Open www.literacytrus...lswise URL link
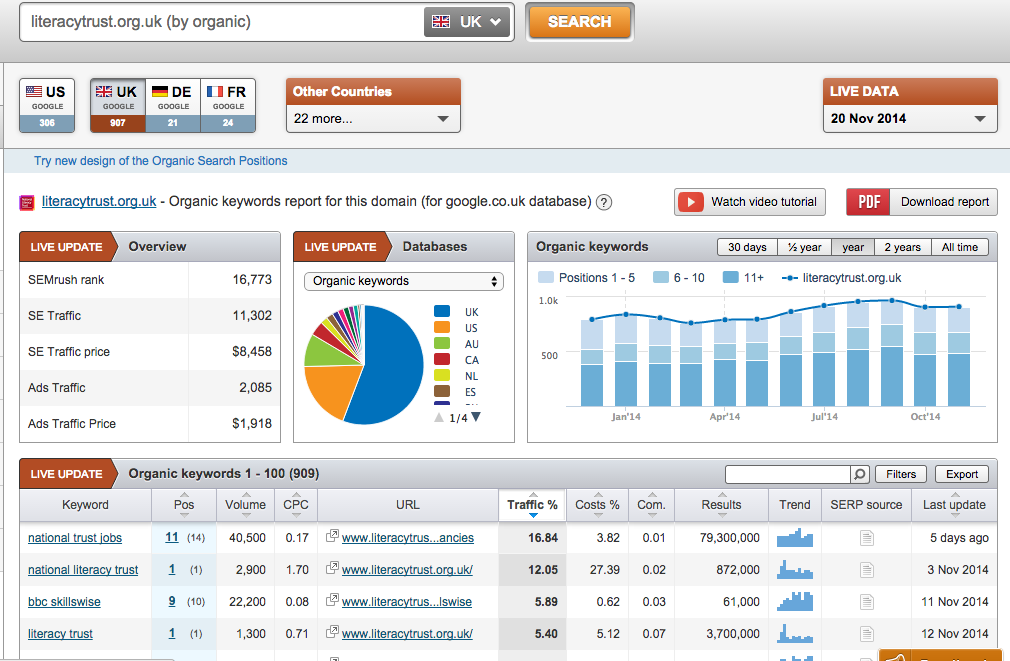1010x661 pixels. coord(406,602)
